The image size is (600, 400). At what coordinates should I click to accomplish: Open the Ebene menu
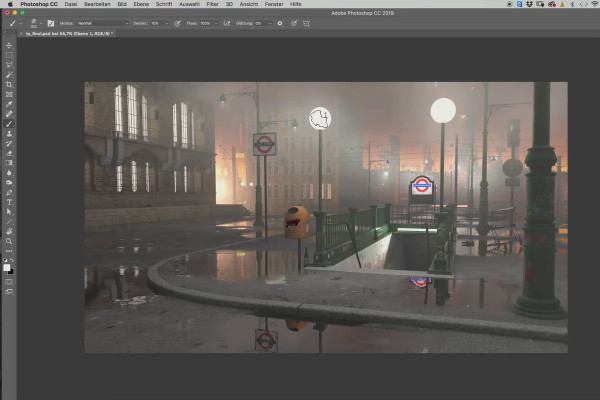141,4
